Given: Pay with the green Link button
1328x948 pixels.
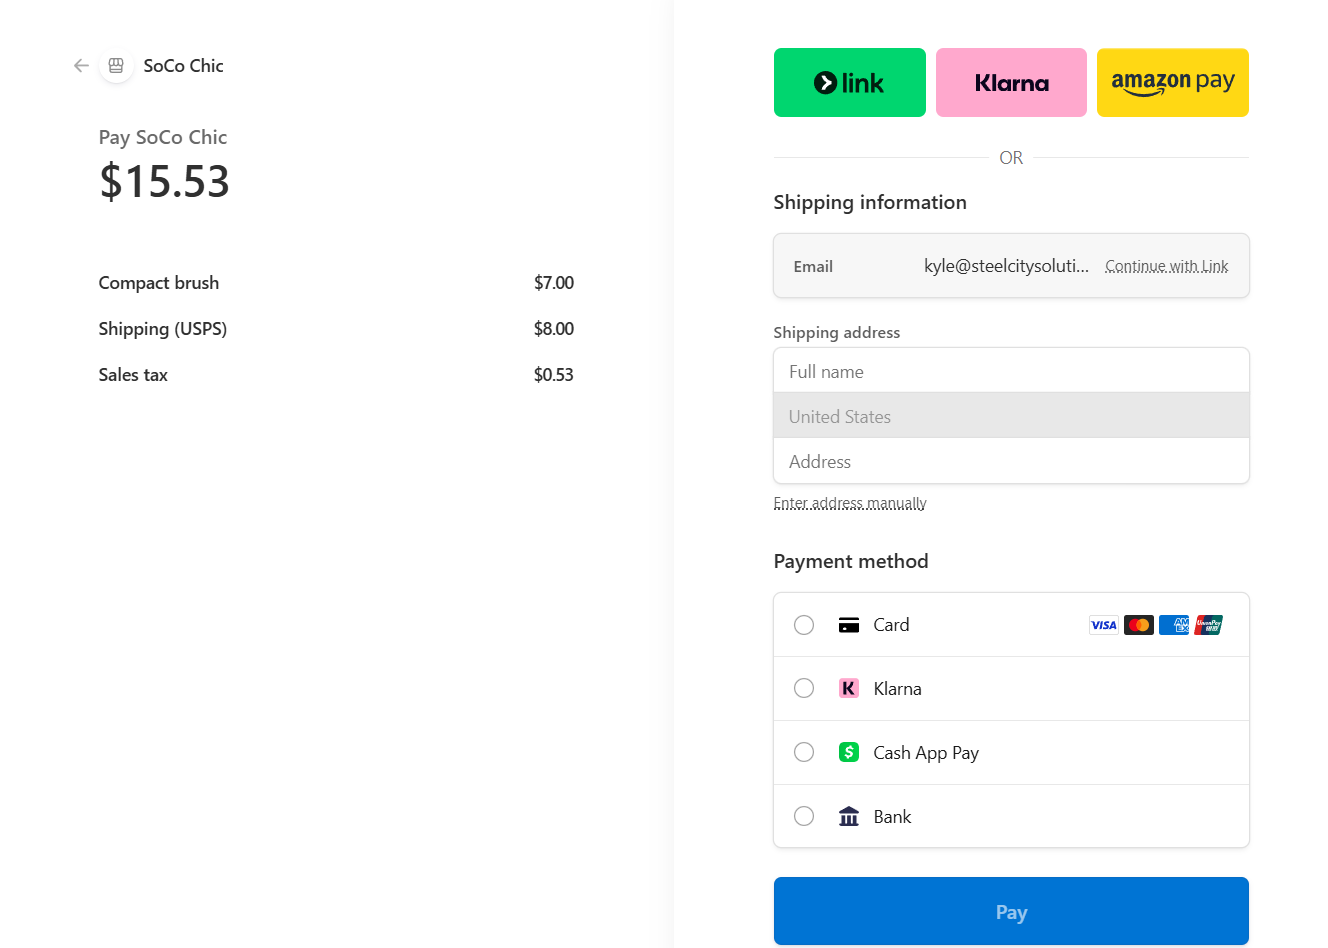Looking at the screenshot, I should click(850, 83).
